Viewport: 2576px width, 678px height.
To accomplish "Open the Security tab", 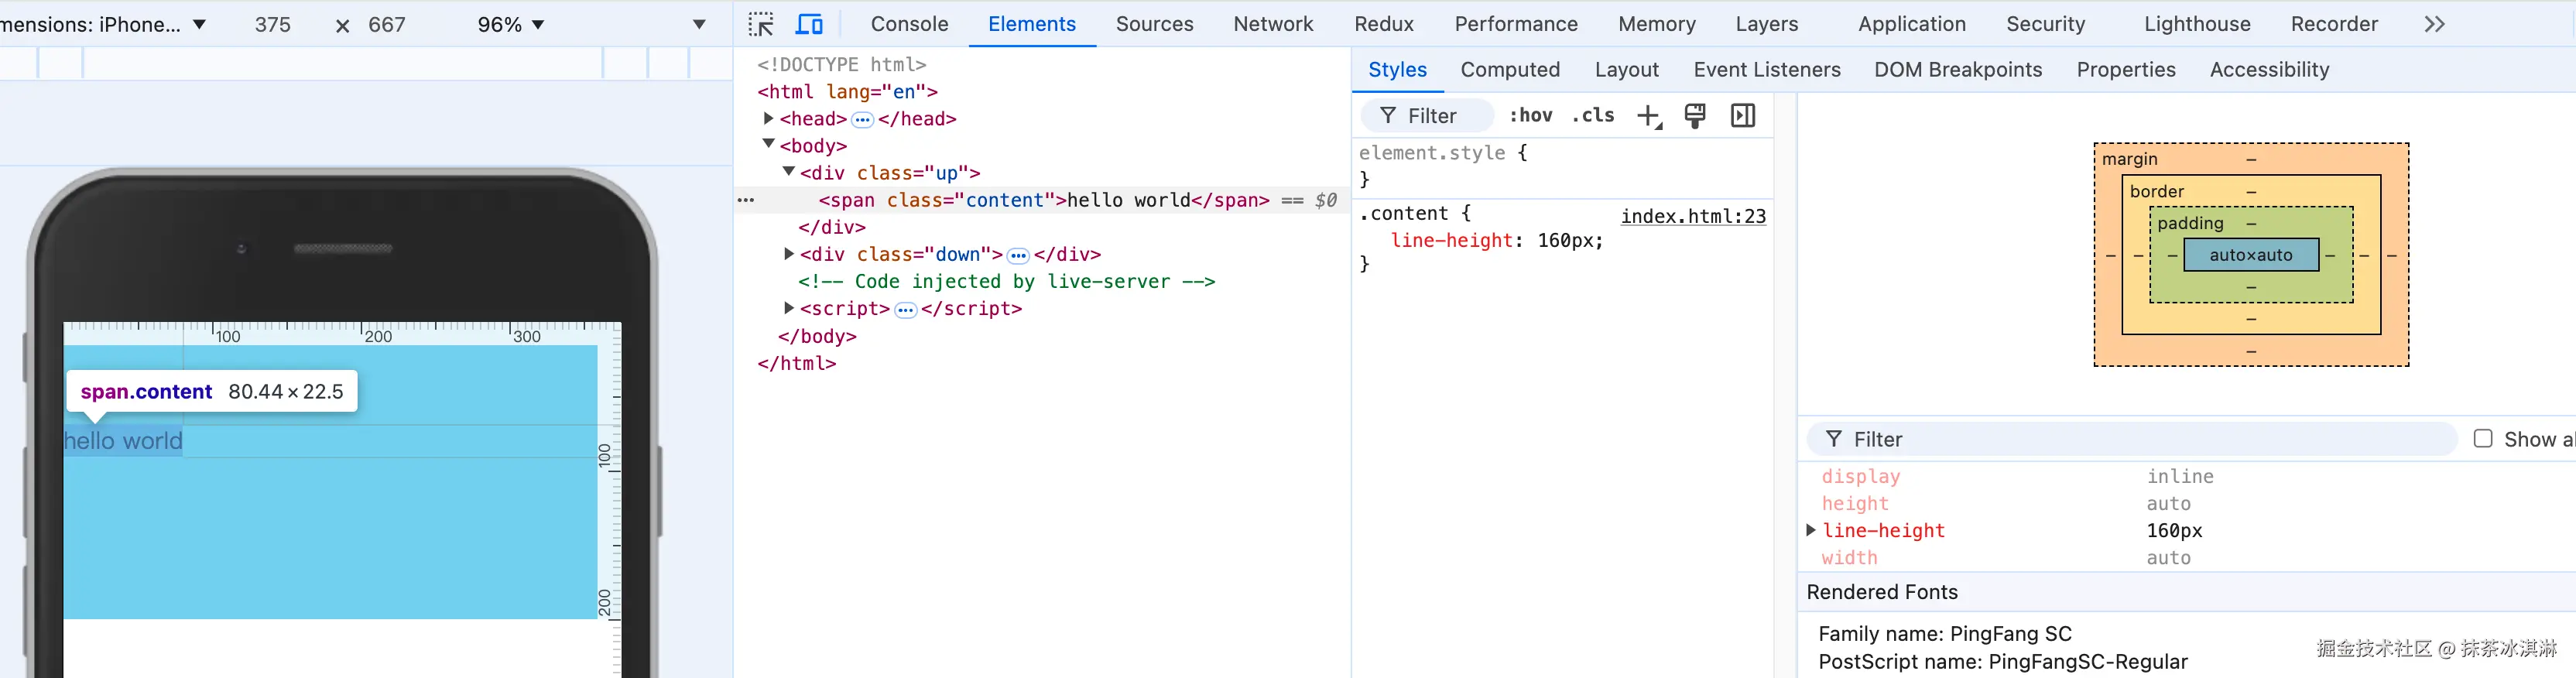I will [2045, 24].
